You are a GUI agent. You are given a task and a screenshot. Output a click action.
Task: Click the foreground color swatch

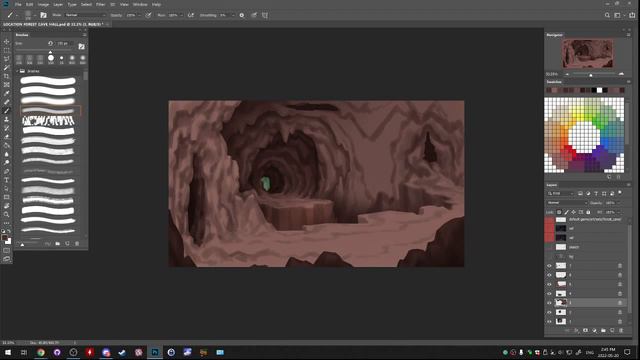click(5, 238)
